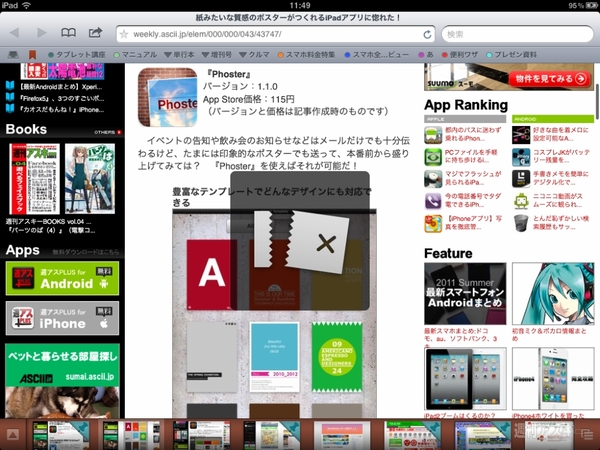Tap the 週アスPLUS for iPhone button
The image size is (600, 450).
click(x=62, y=318)
